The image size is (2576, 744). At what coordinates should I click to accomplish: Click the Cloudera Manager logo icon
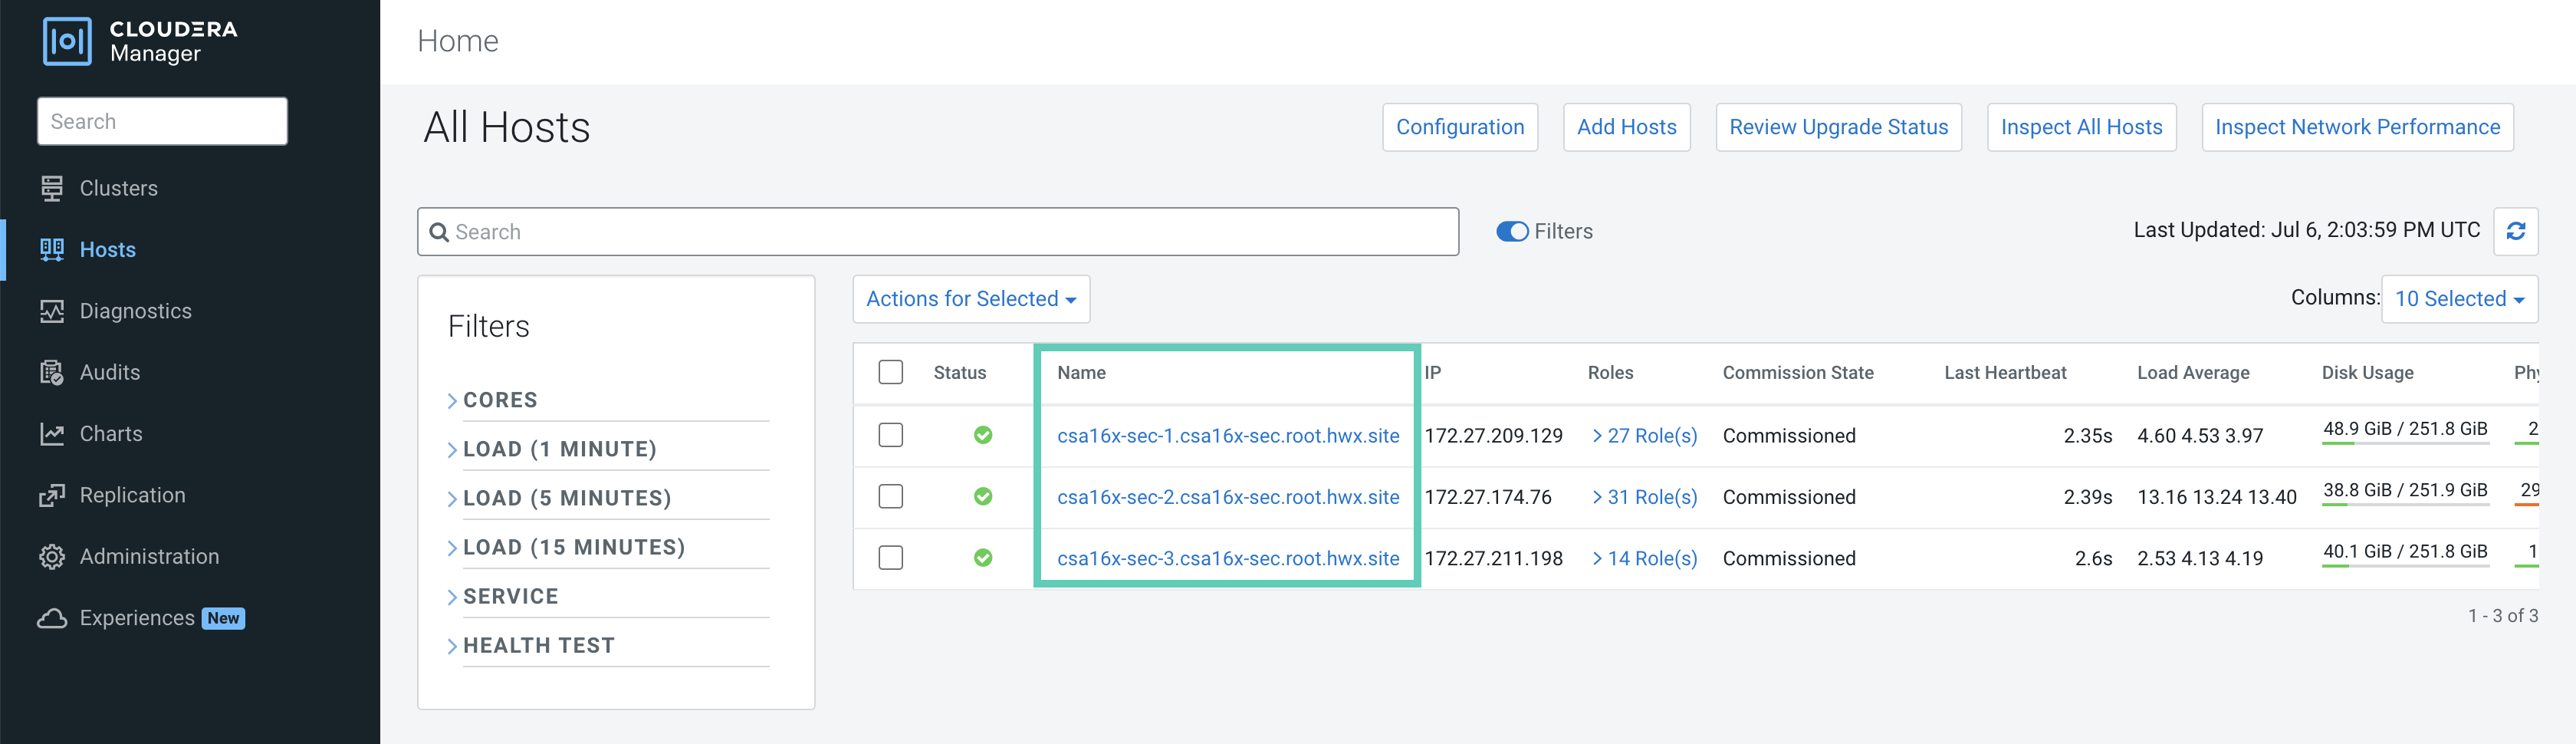click(x=67, y=41)
